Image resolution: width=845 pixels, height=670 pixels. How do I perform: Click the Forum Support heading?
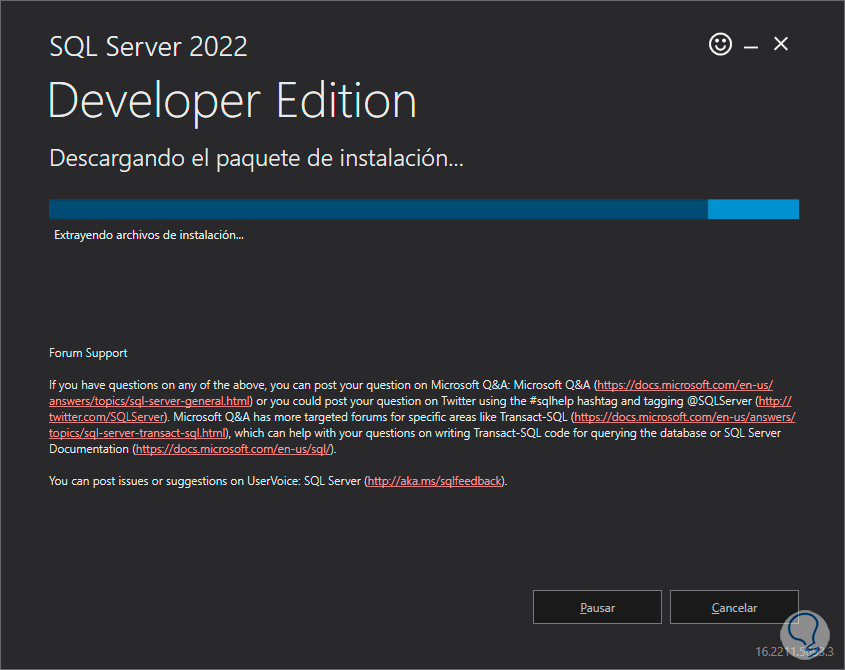tap(88, 353)
